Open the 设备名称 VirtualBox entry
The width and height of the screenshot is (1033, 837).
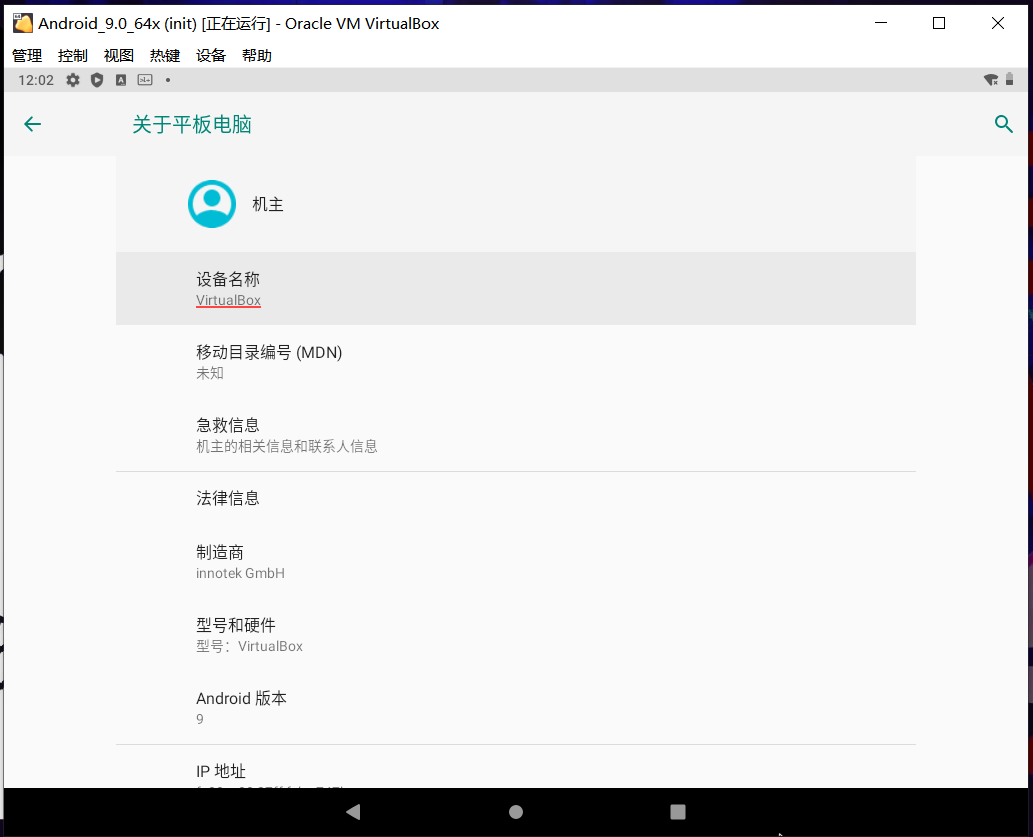(x=516, y=289)
